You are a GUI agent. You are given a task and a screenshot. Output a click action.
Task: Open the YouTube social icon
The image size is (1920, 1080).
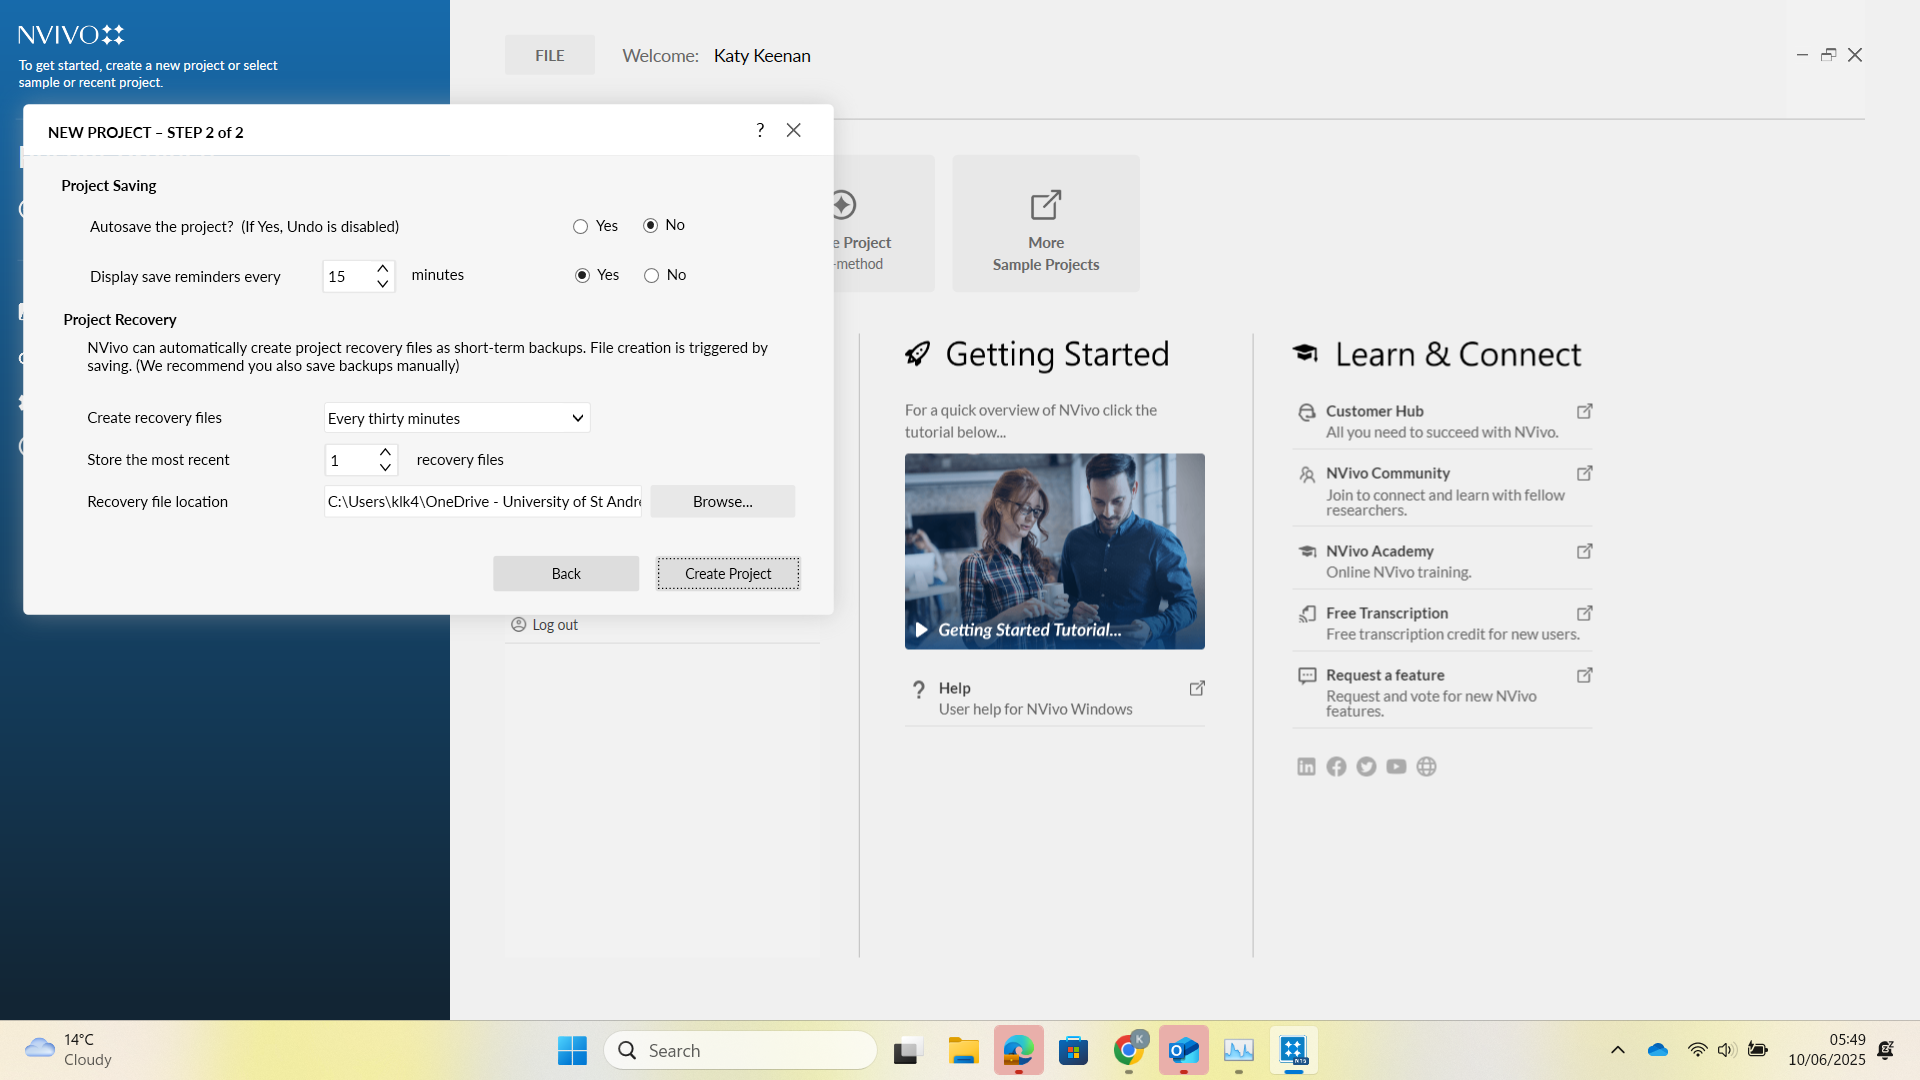click(x=1396, y=766)
